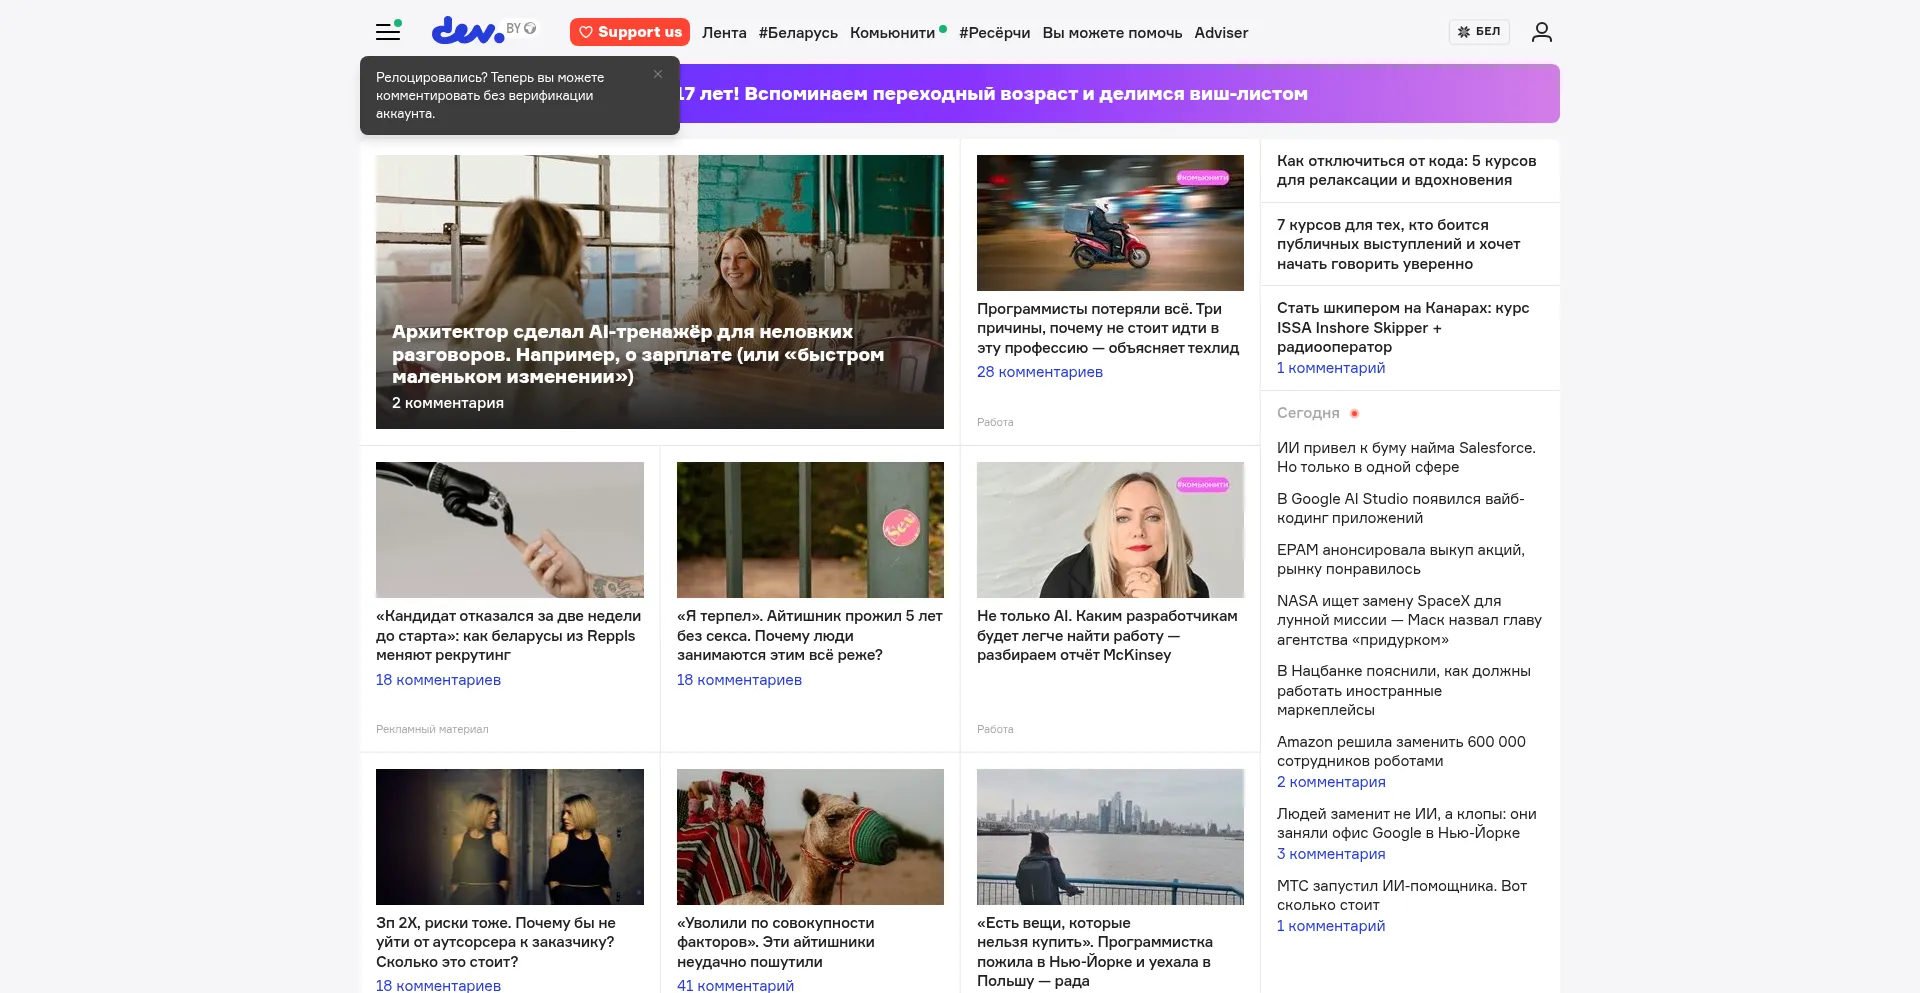The height and width of the screenshot is (993, 1920).
Task: Open the Лента menu item
Action: pos(724,33)
